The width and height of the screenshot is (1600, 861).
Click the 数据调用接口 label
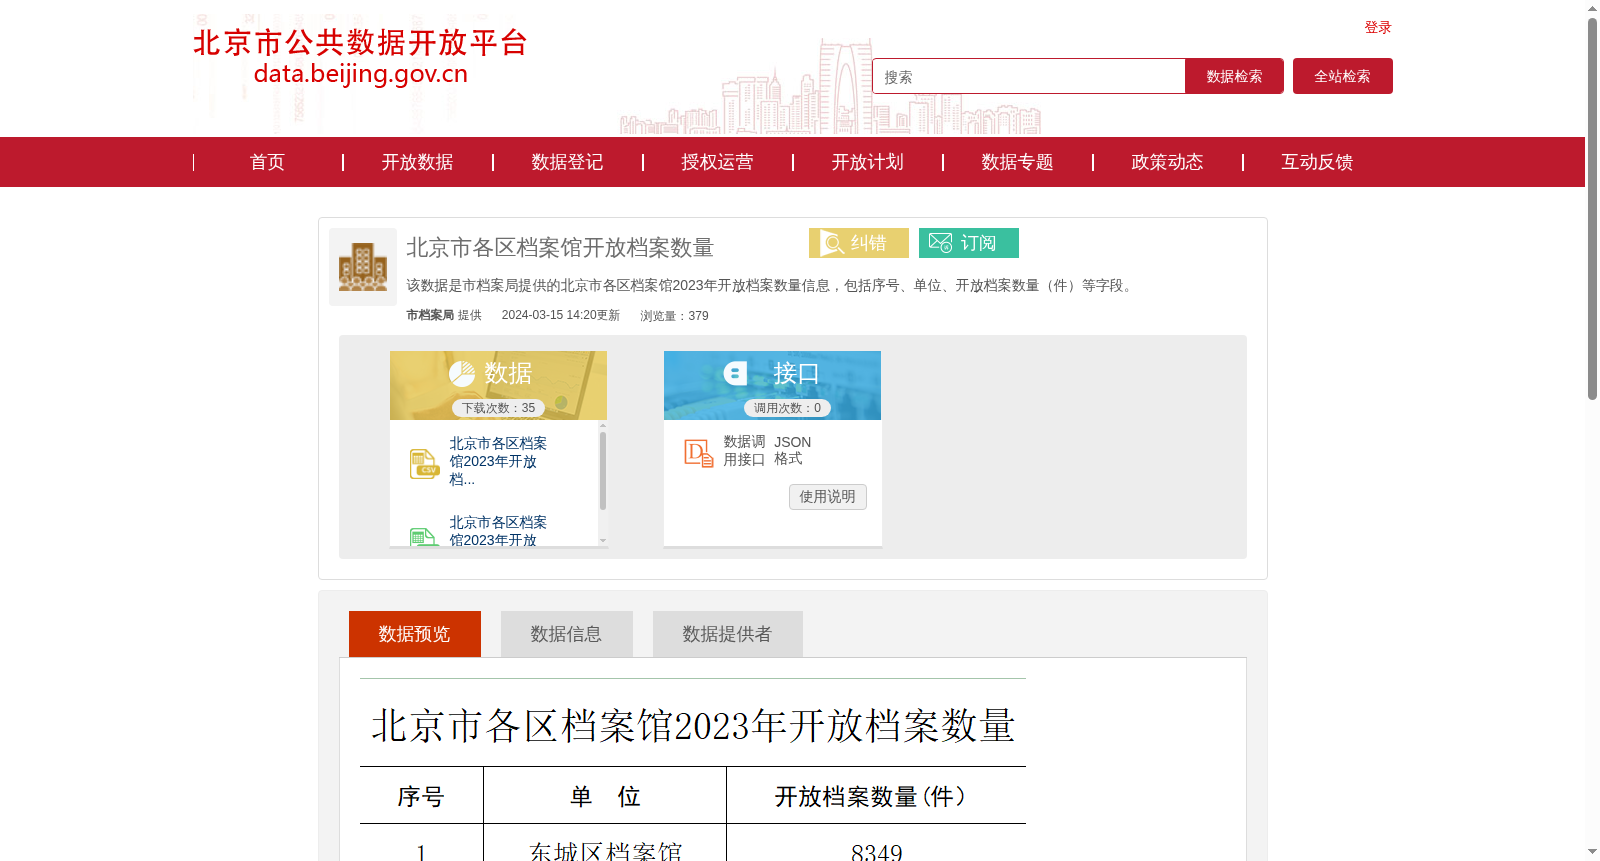[744, 450]
